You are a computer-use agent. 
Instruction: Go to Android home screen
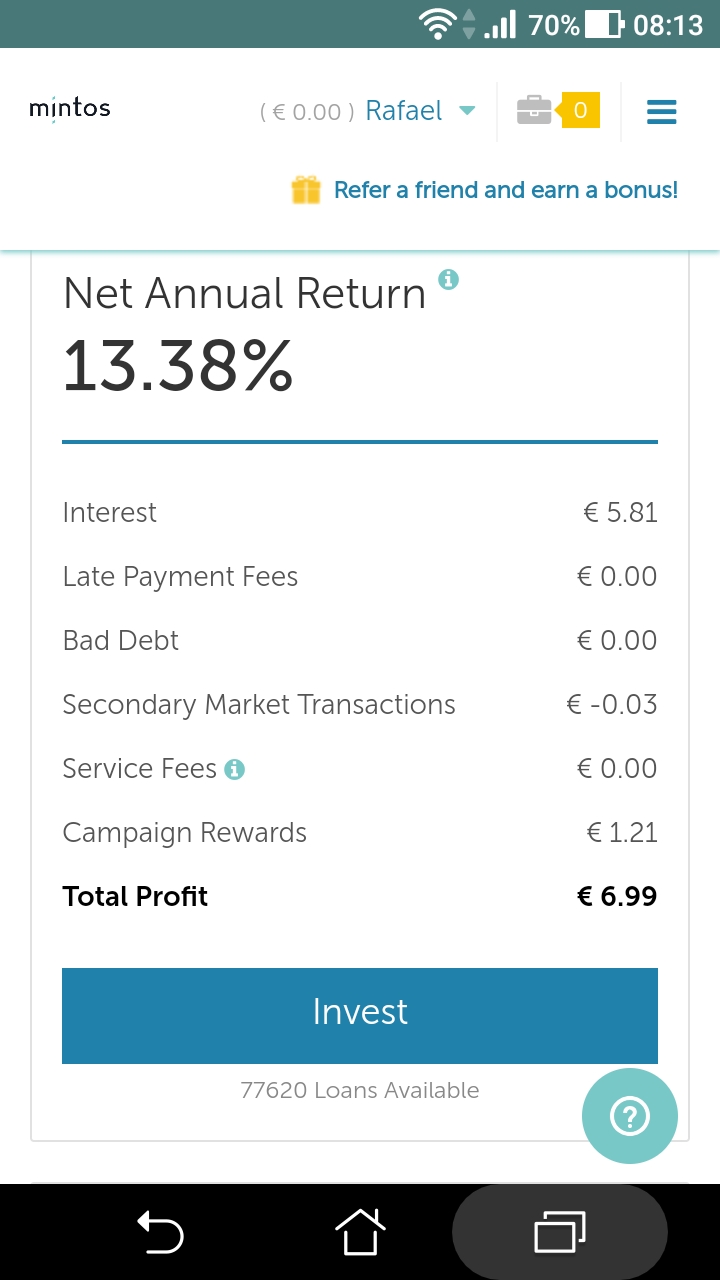360,1231
